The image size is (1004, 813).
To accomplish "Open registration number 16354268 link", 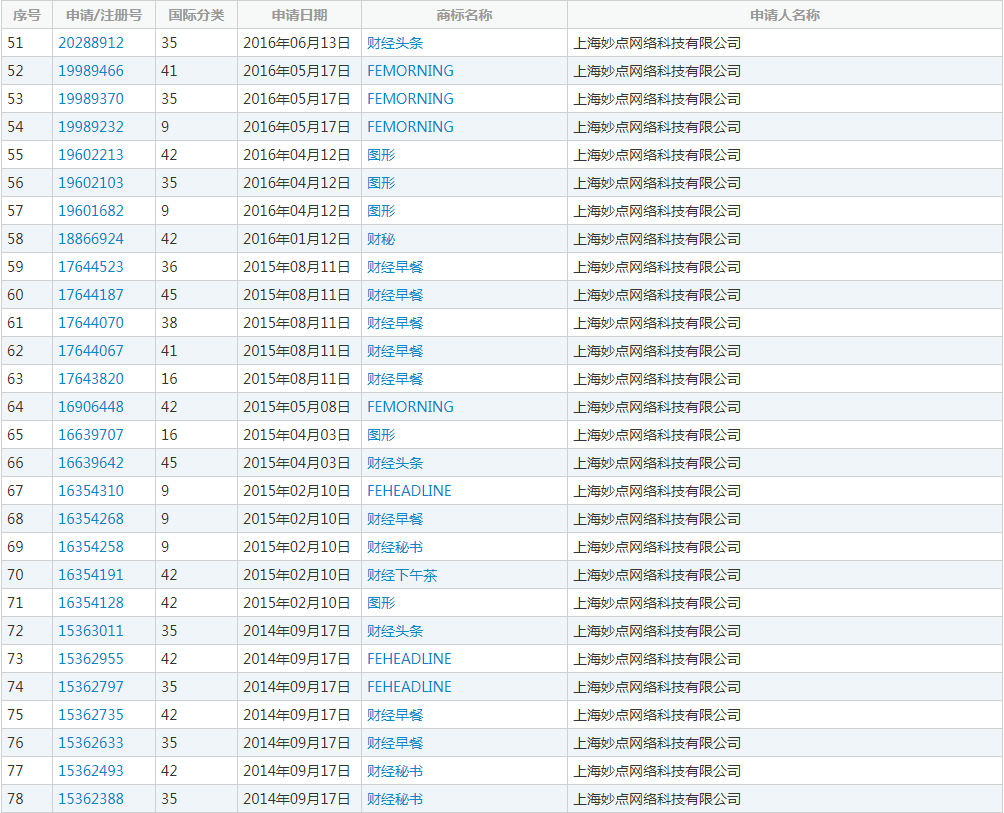I will point(91,519).
